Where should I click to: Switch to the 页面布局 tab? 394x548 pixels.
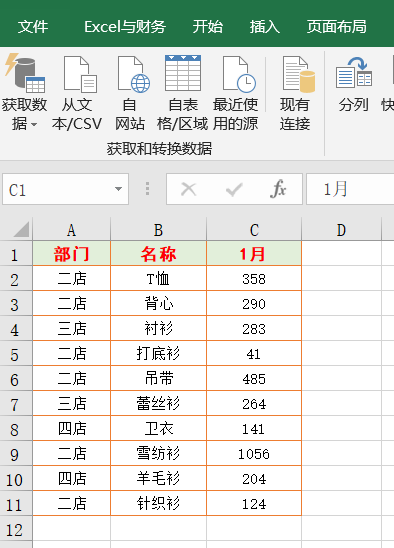tap(337, 27)
